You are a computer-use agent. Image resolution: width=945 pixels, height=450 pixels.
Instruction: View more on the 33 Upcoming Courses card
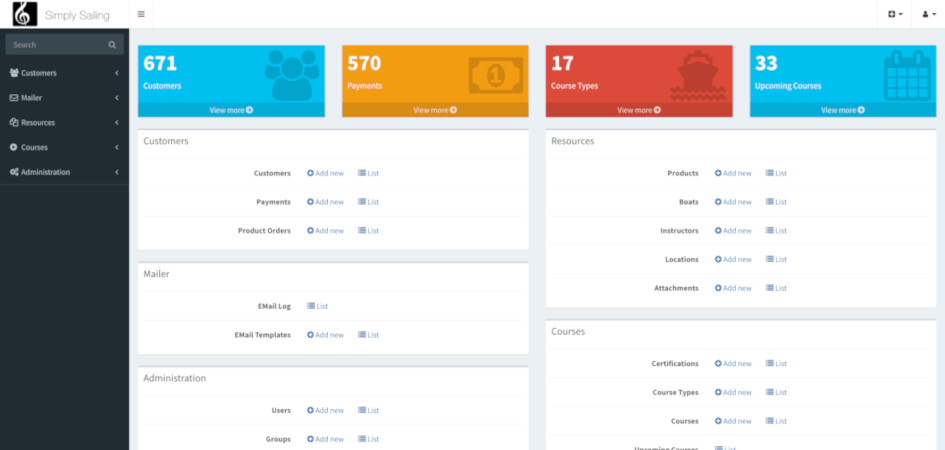843,110
